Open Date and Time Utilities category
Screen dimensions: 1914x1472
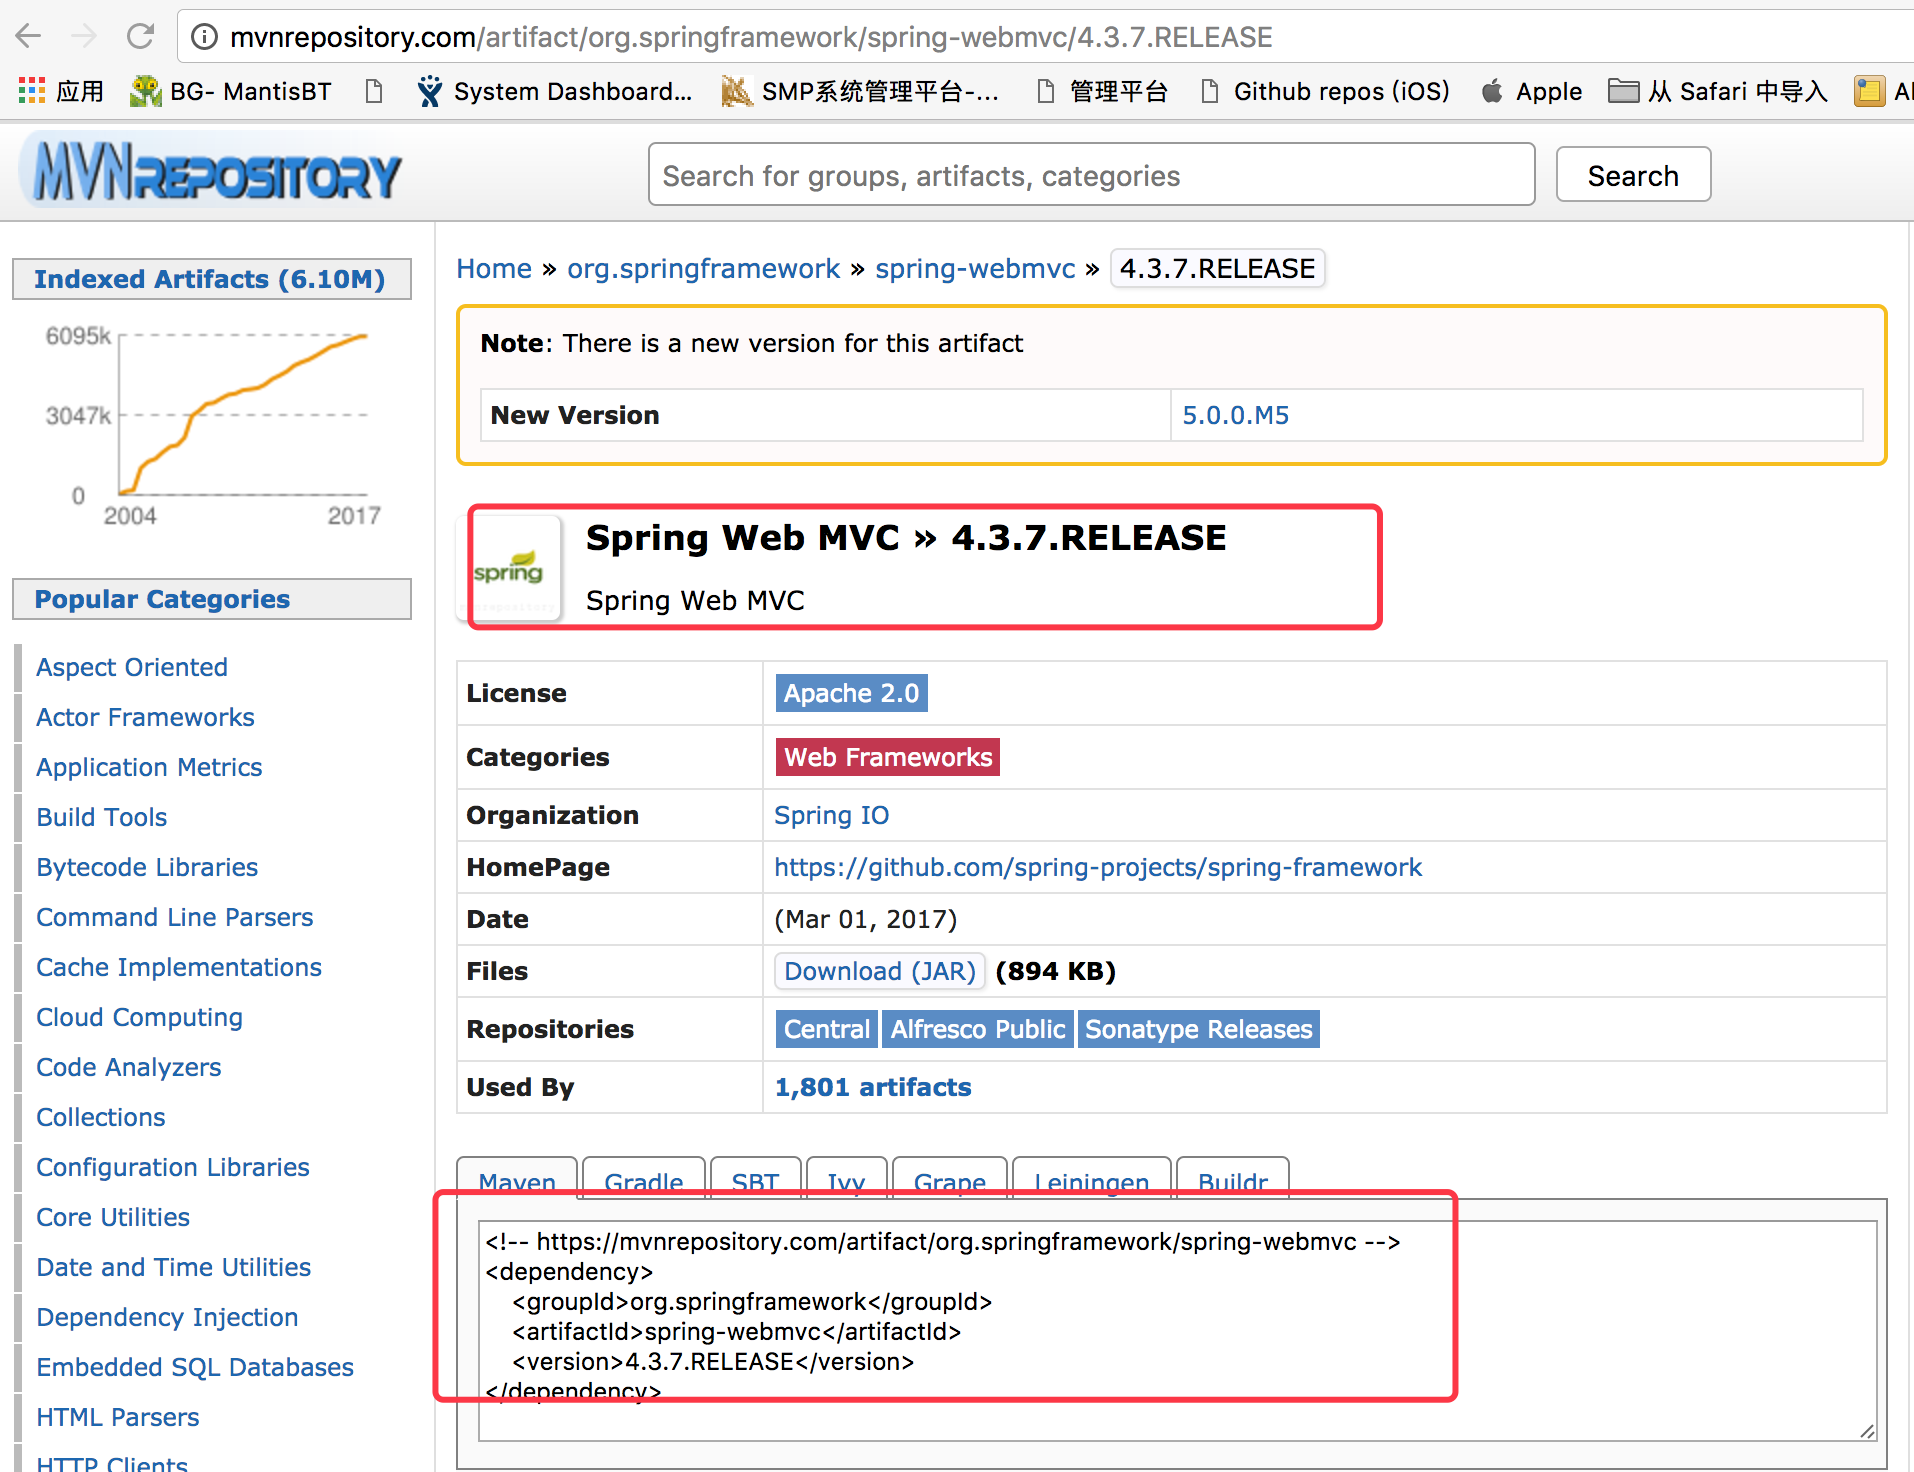point(174,1267)
